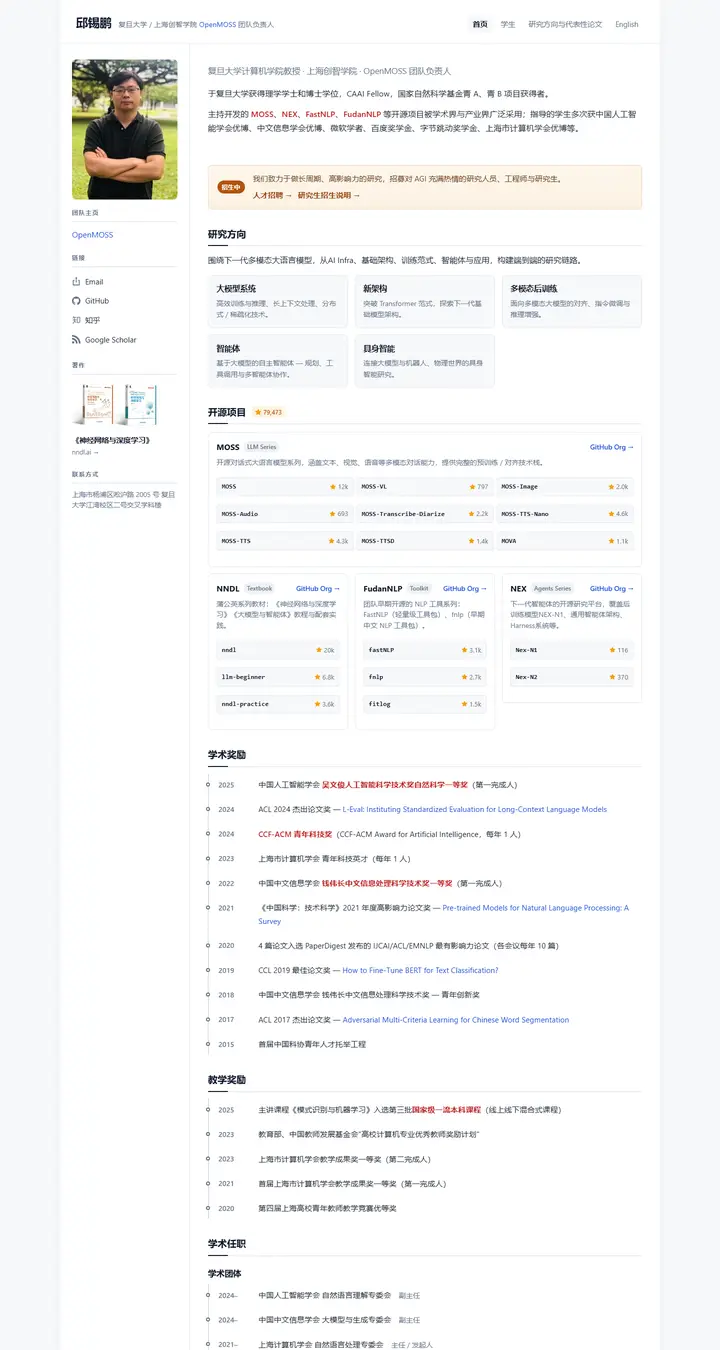Image resolution: width=720 pixels, height=1350 pixels.
Task: Click the 吴文俊人工智能科学技术奖 award text
Action: click(394, 785)
